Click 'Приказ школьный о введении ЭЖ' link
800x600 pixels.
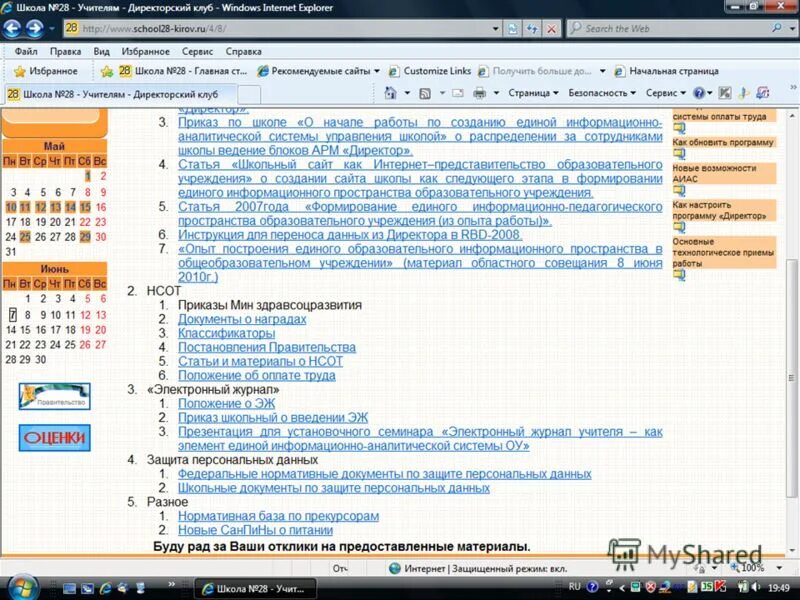(272, 418)
